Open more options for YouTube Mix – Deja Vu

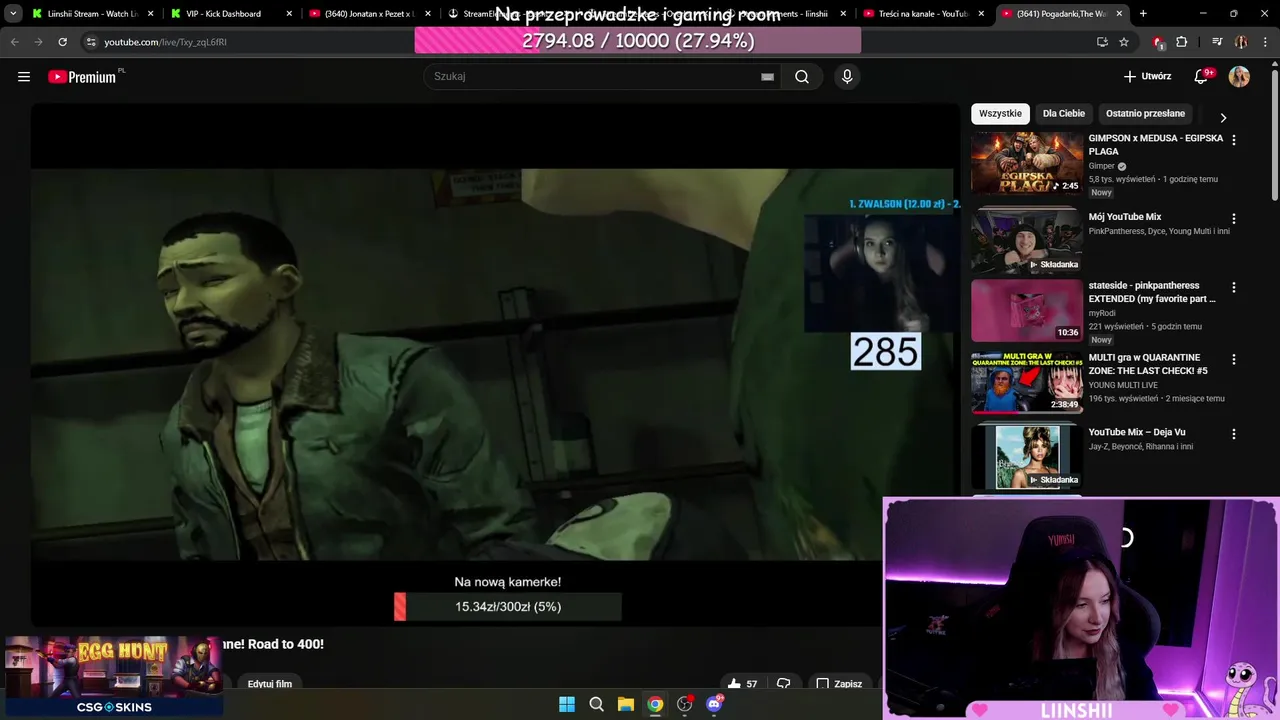1233,434
